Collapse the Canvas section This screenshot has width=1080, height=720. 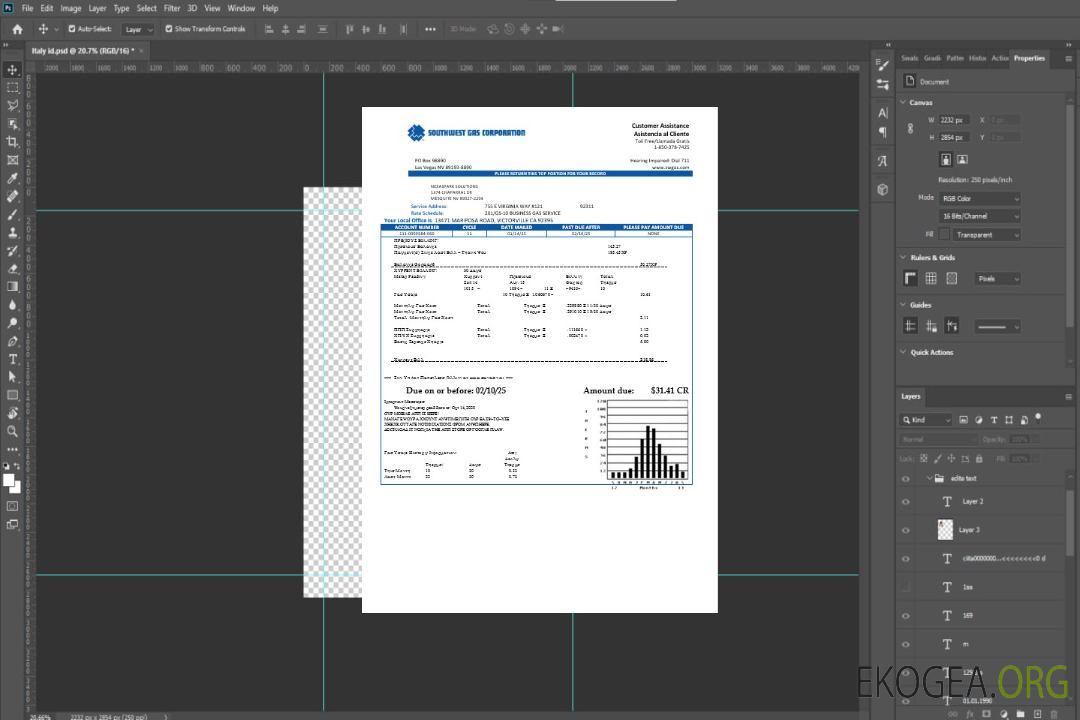pos(903,102)
